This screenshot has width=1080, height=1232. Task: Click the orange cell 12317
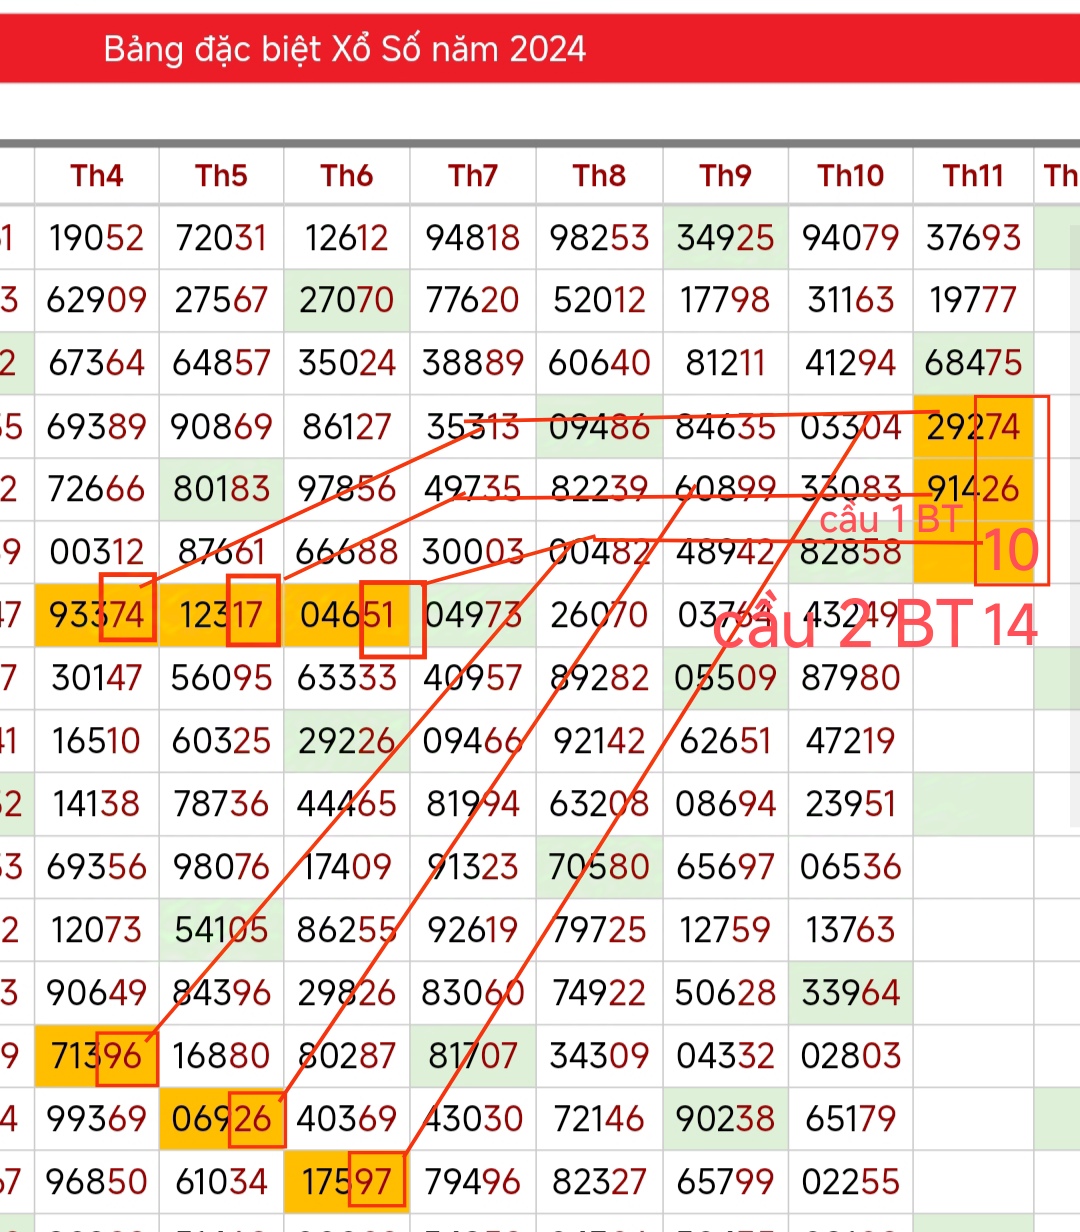click(x=221, y=614)
